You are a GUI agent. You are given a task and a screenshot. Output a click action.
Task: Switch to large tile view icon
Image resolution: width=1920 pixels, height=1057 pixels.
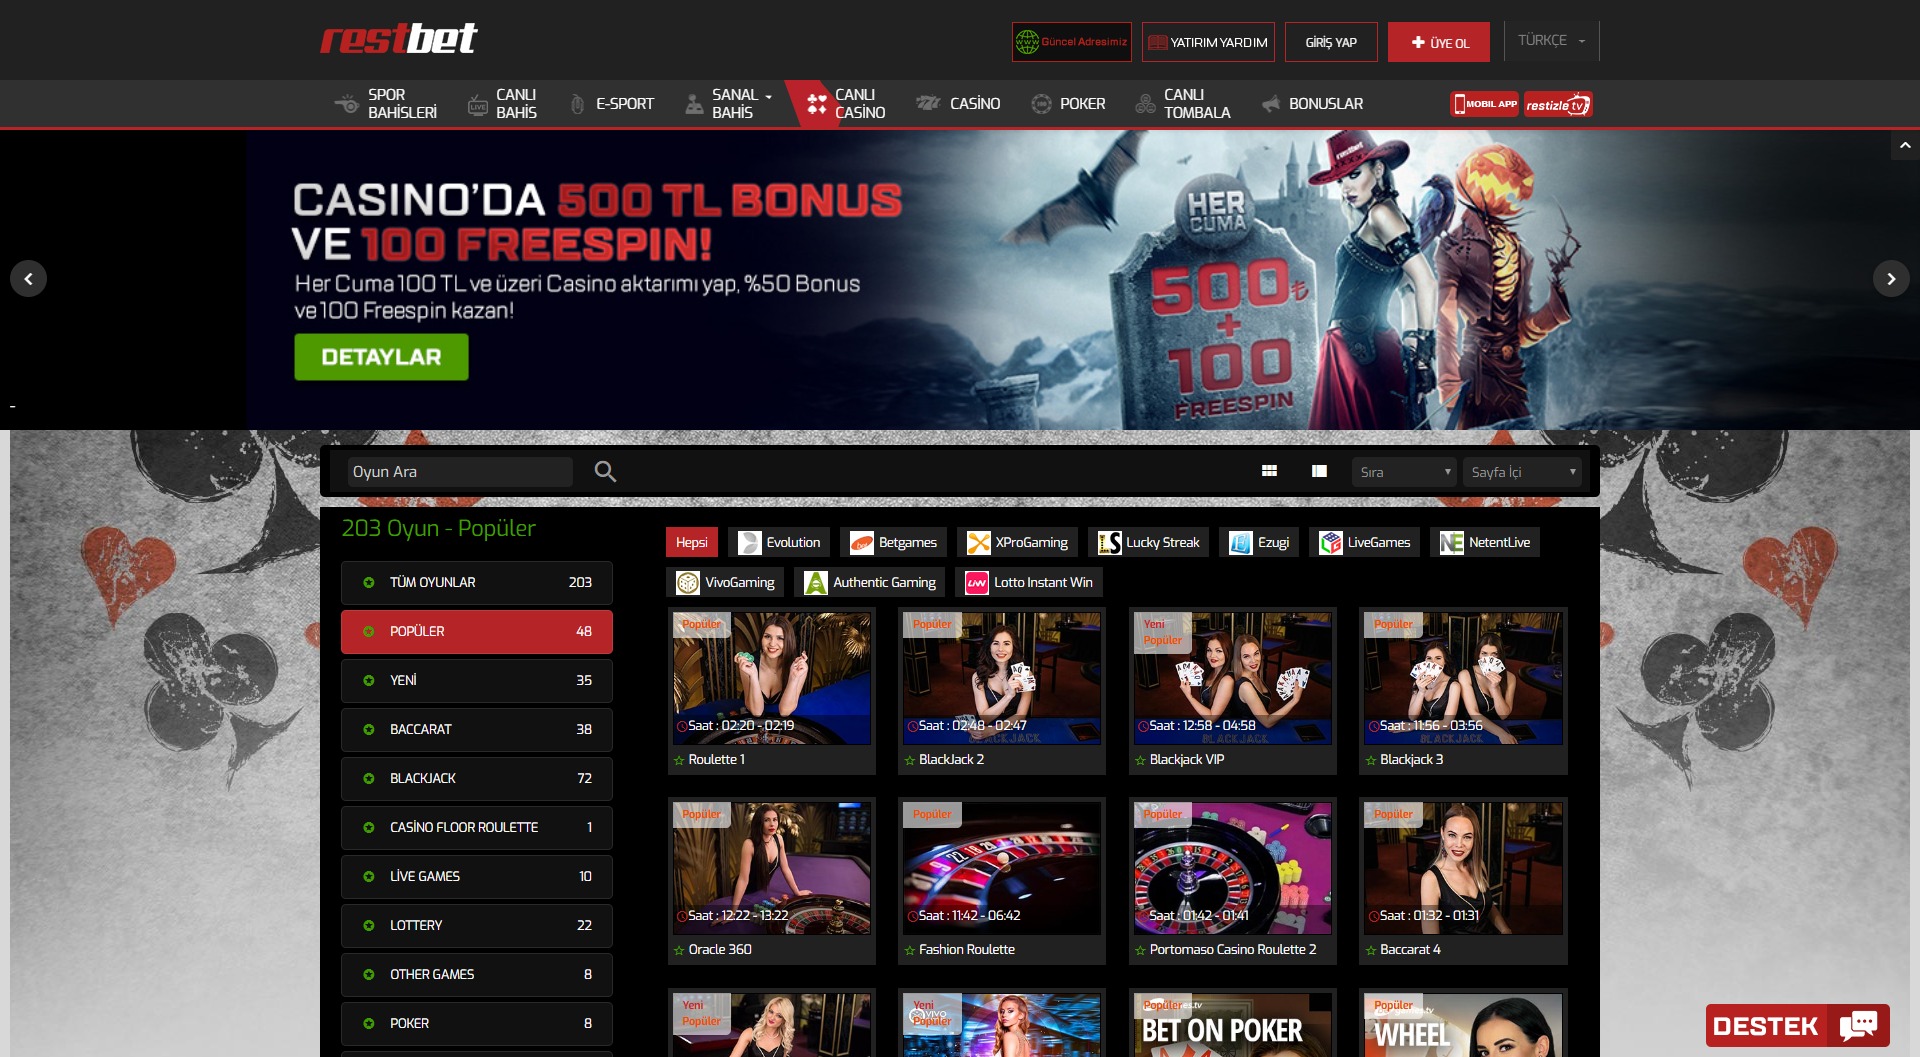point(1319,471)
